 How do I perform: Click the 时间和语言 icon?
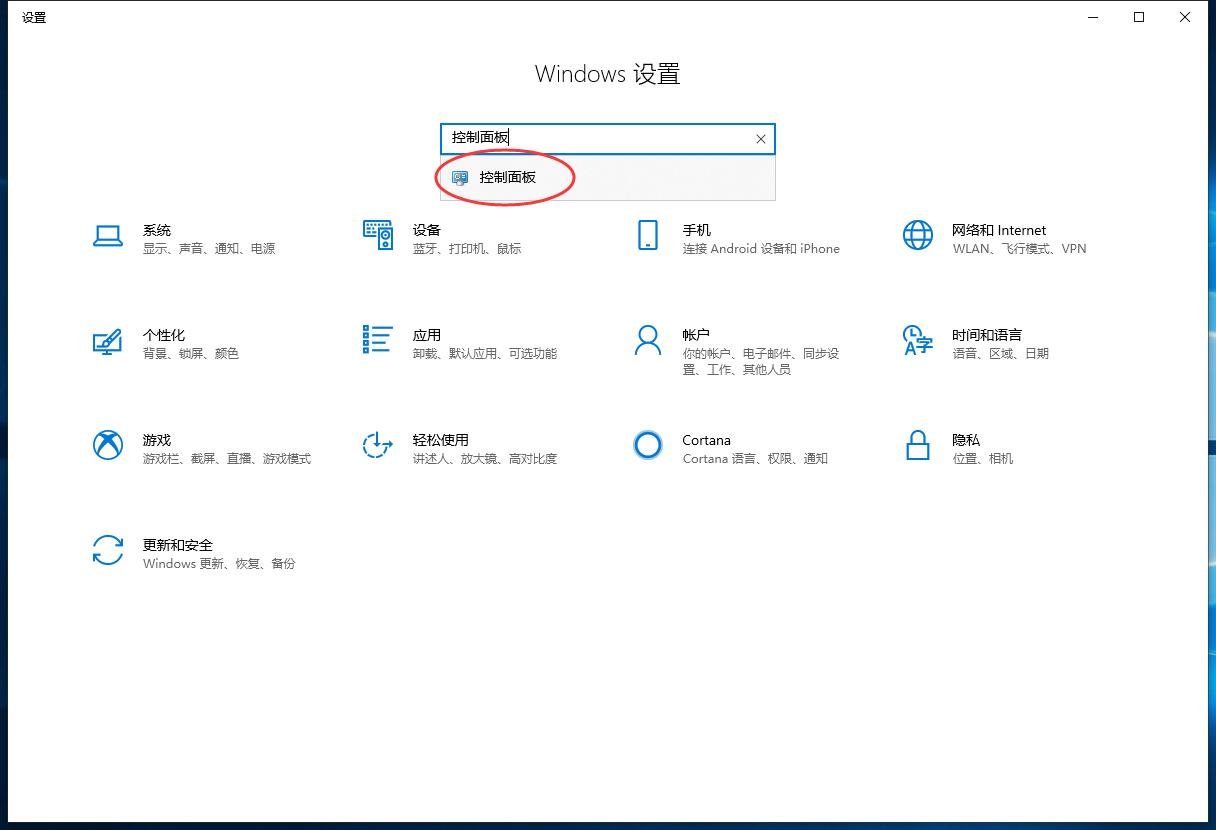(917, 340)
